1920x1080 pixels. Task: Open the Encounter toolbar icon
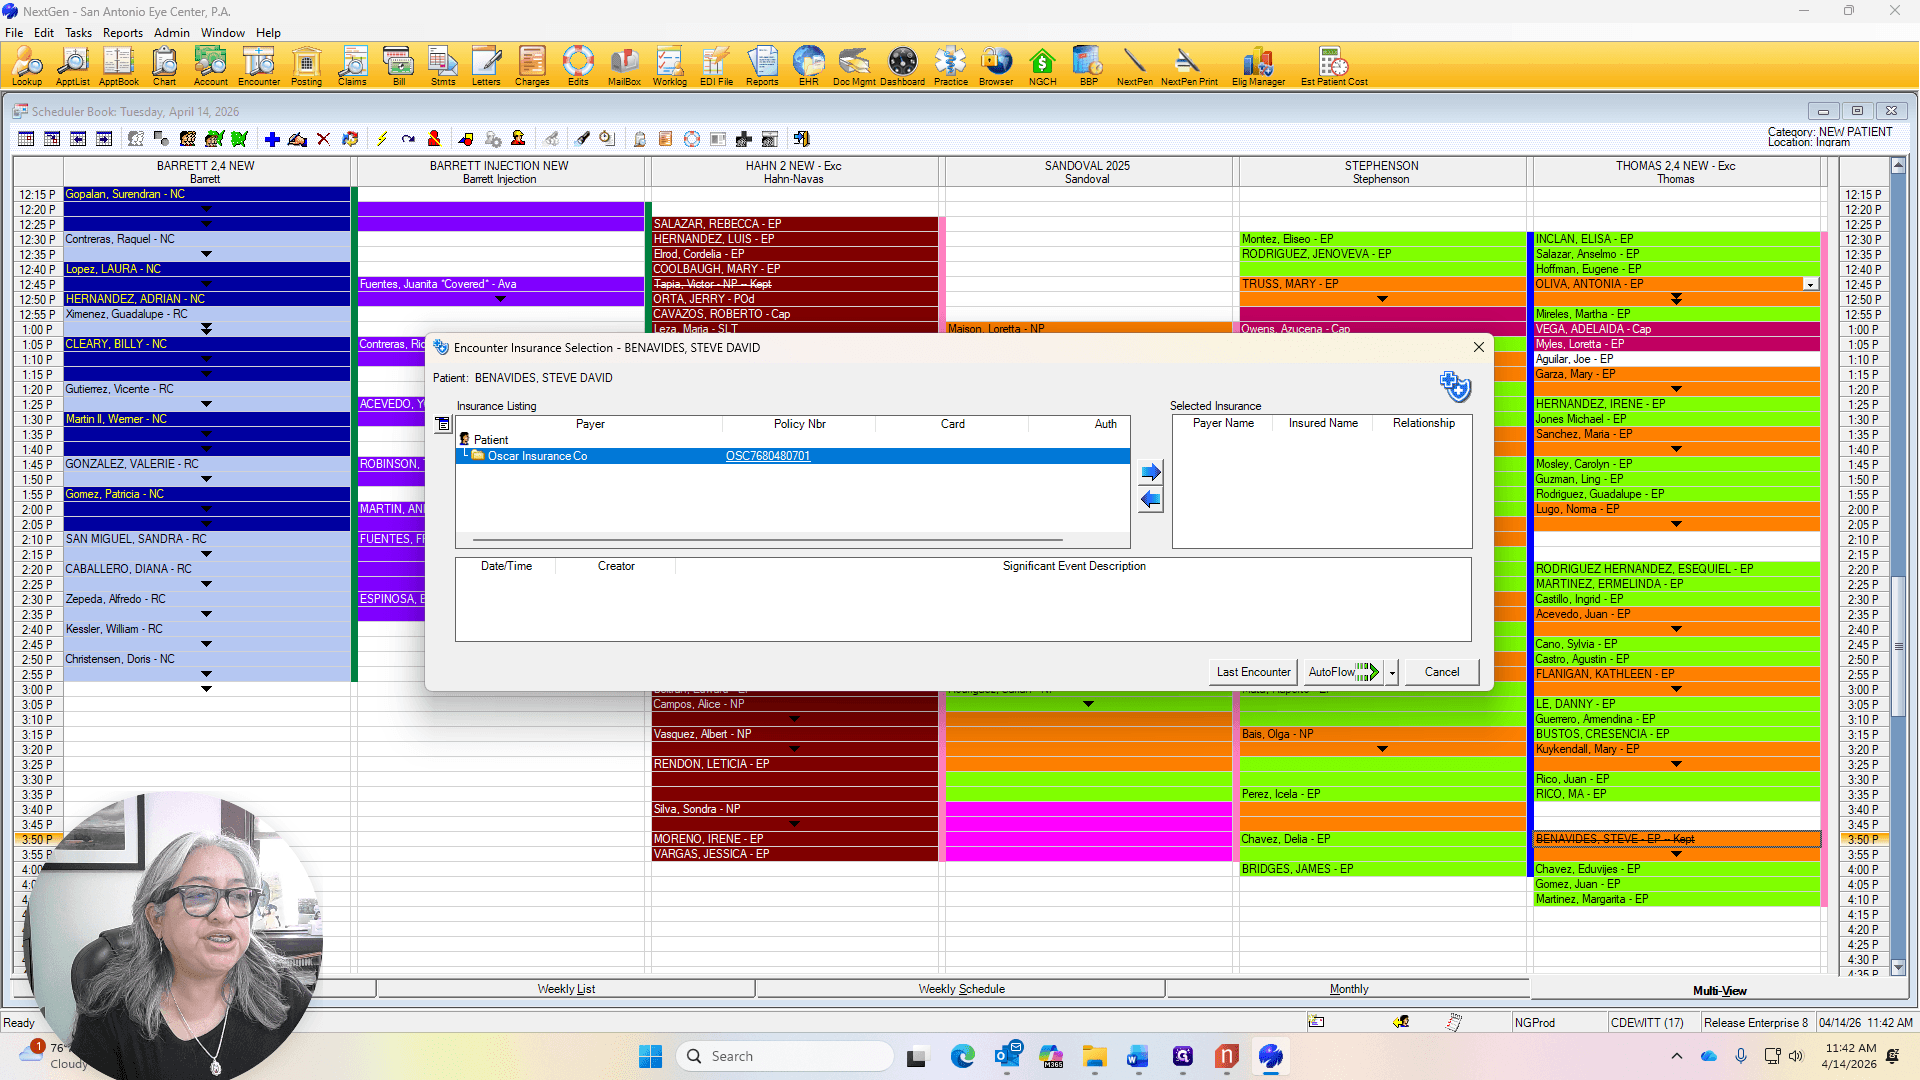[x=259, y=66]
